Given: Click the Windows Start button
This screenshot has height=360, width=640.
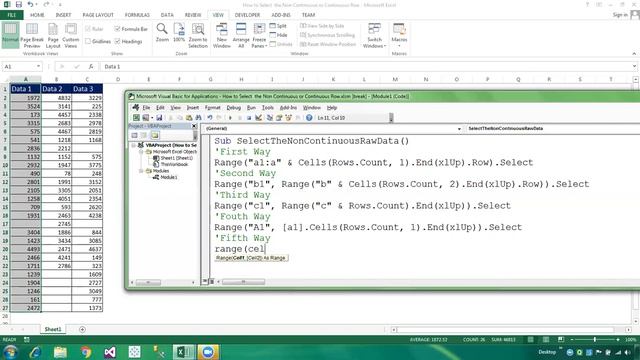Looking at the screenshot, I should click(x=11, y=352).
